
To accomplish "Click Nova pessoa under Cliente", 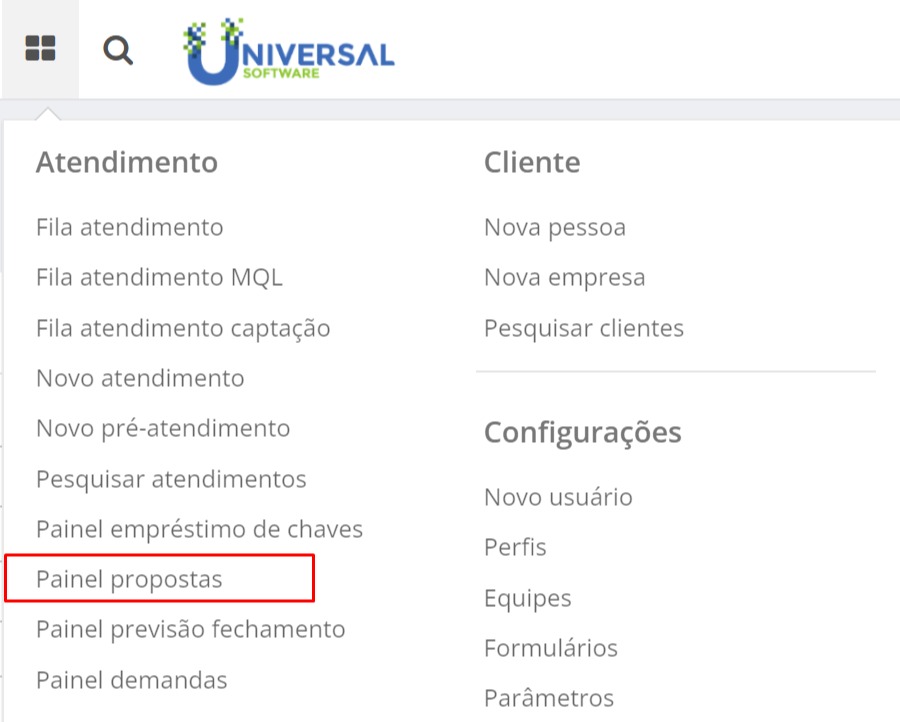I will point(555,228).
